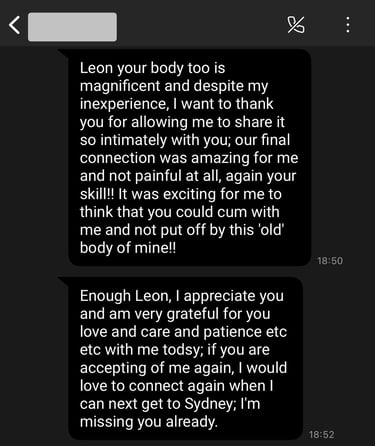The height and width of the screenshot is (446, 375).
Task: Click the bubble tail of the 18:52 message
Action: pos(63,280)
